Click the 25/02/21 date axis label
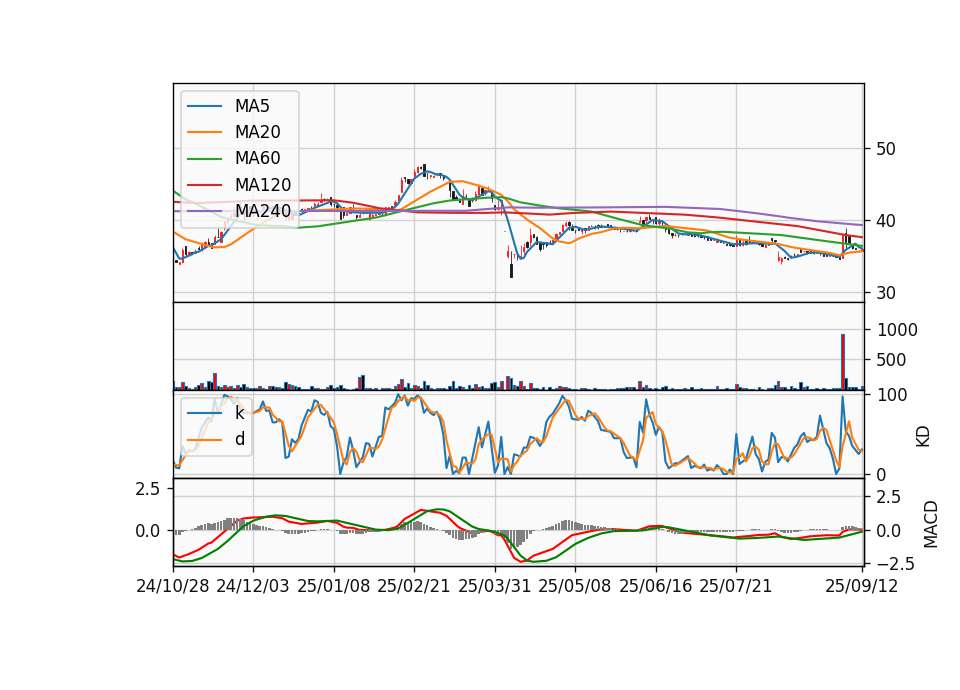The image size is (960, 690). click(414, 586)
